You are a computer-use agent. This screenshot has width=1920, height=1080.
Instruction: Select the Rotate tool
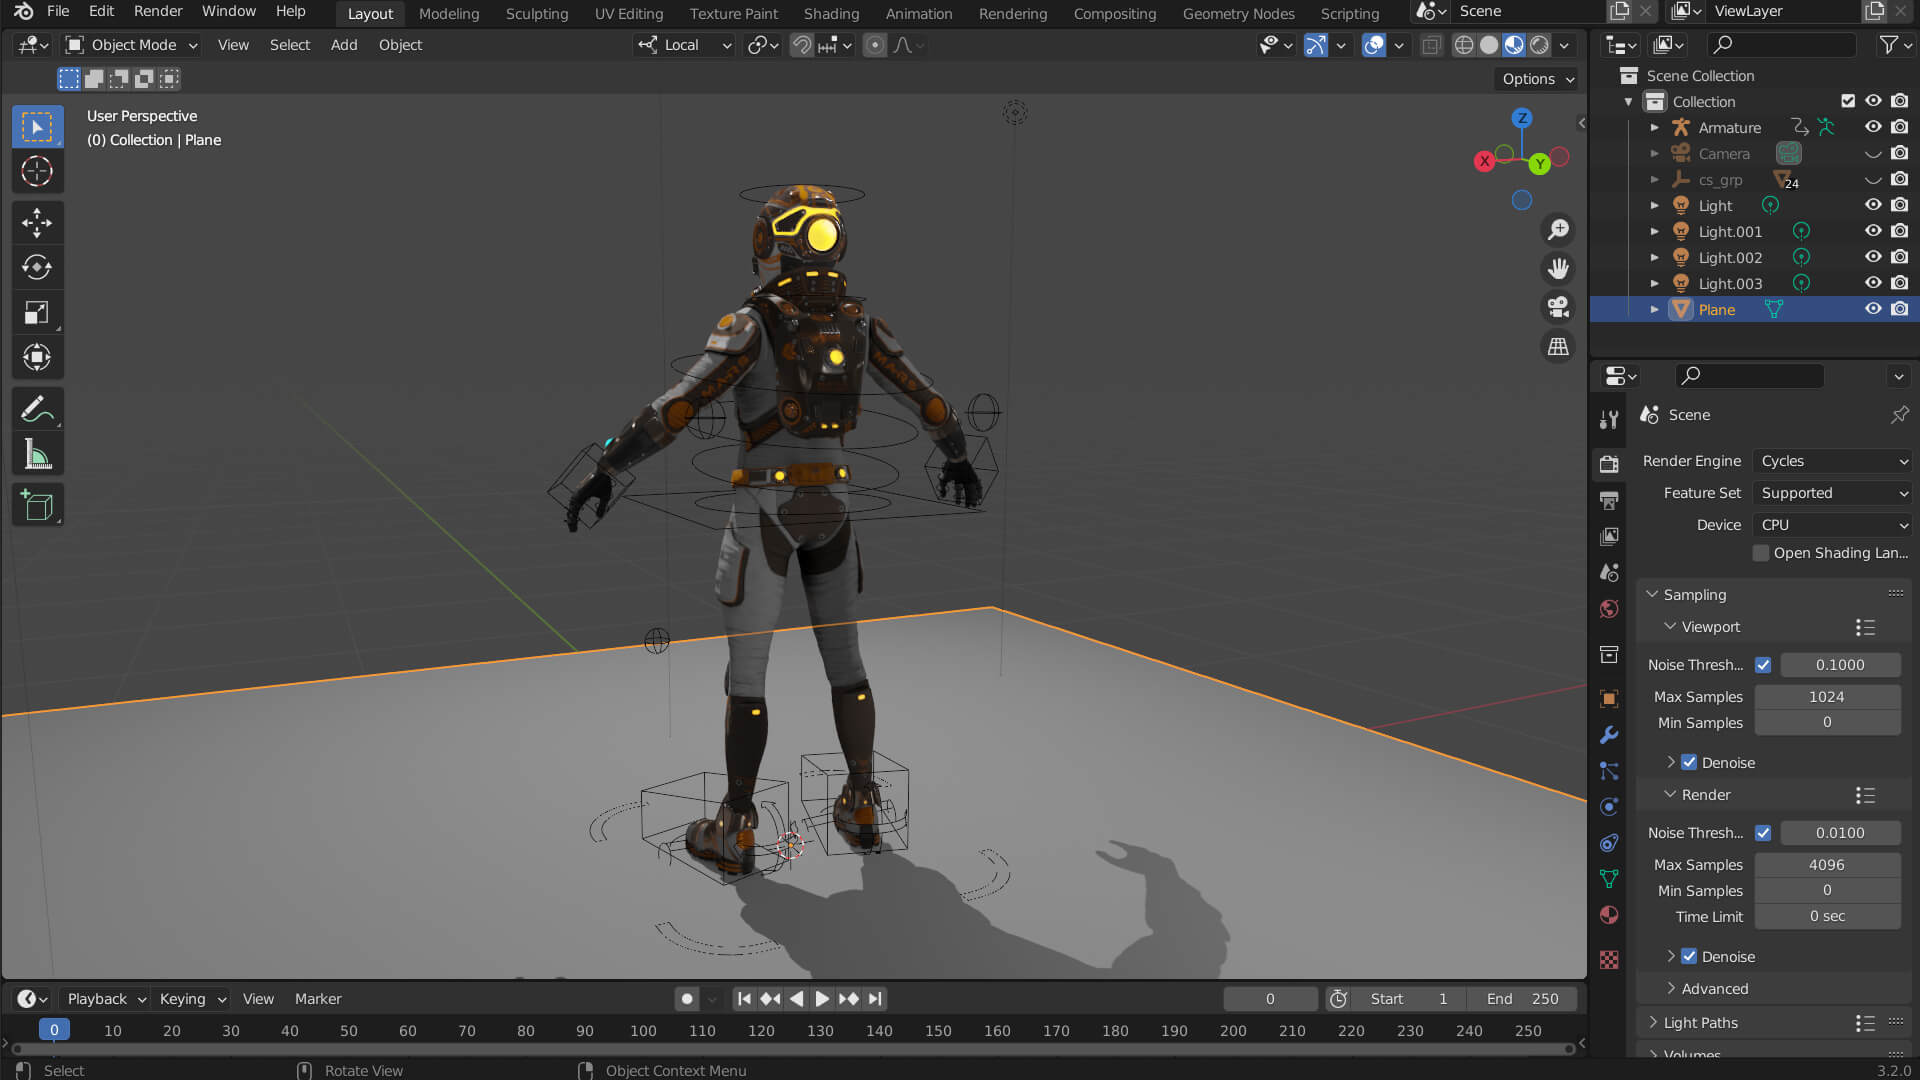coord(37,267)
